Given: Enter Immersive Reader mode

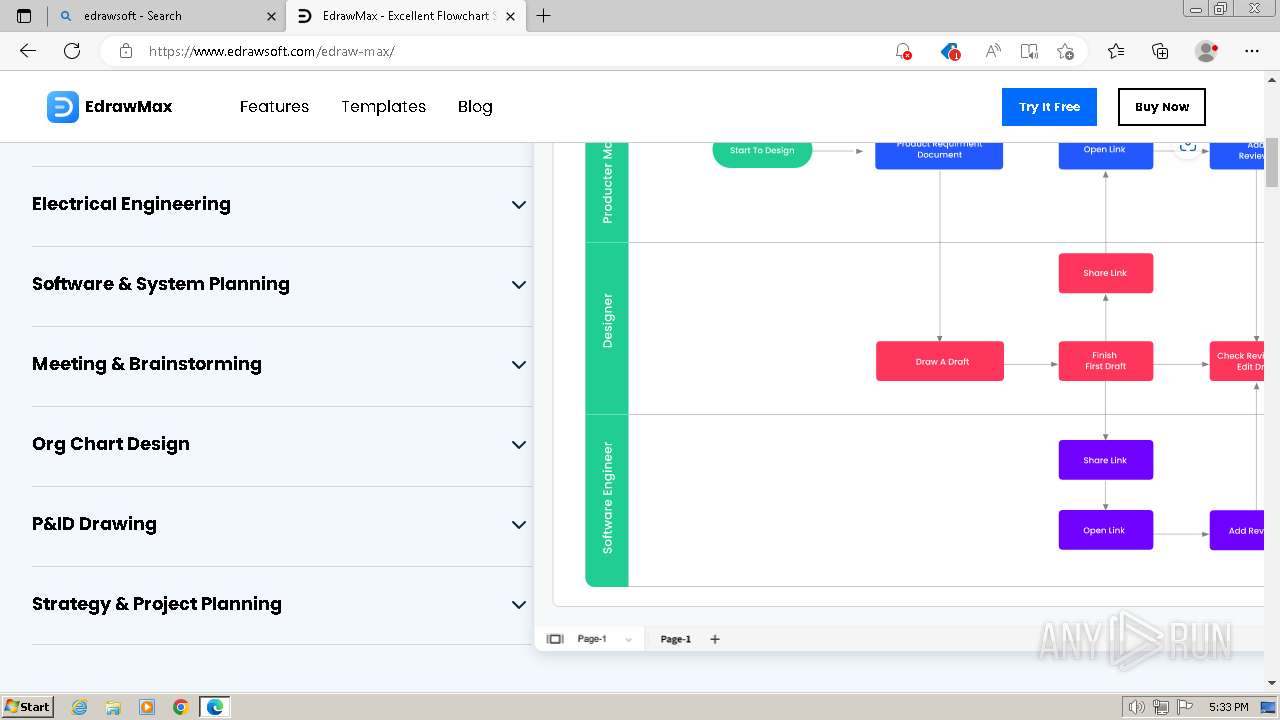Looking at the screenshot, I should (x=1029, y=51).
